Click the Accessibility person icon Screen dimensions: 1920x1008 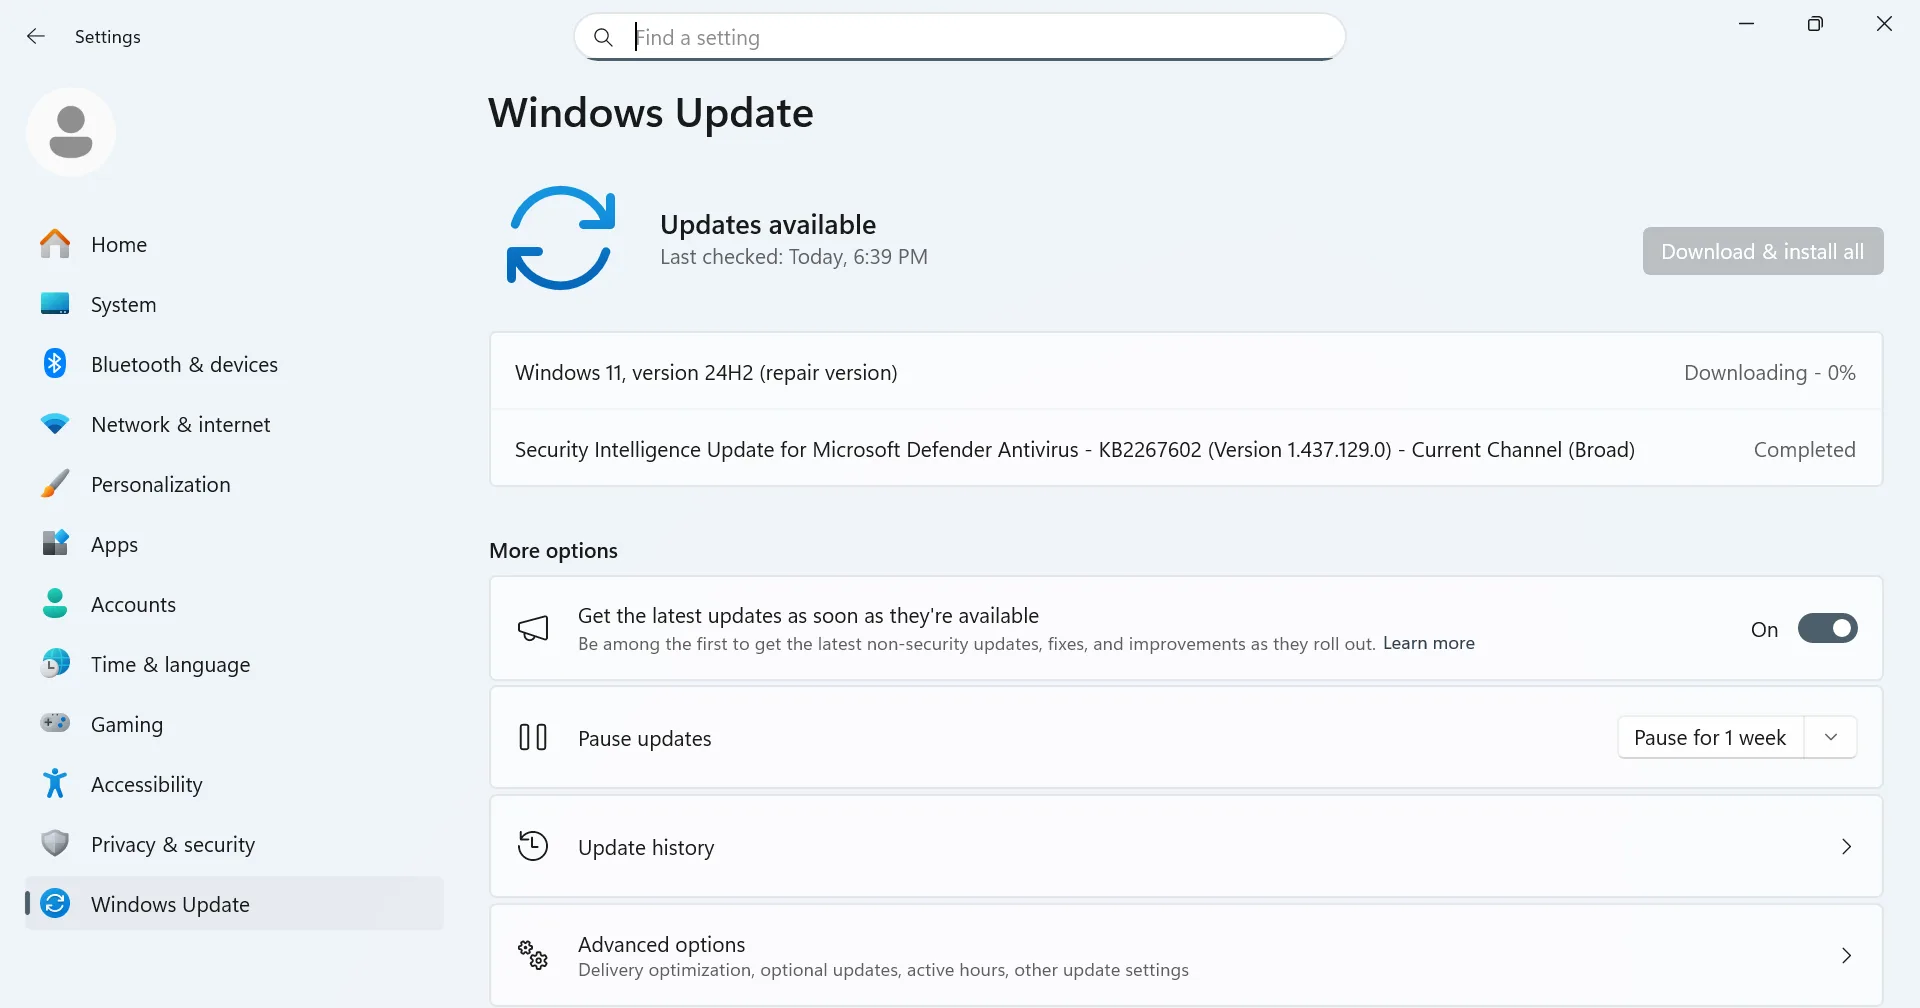(x=55, y=784)
